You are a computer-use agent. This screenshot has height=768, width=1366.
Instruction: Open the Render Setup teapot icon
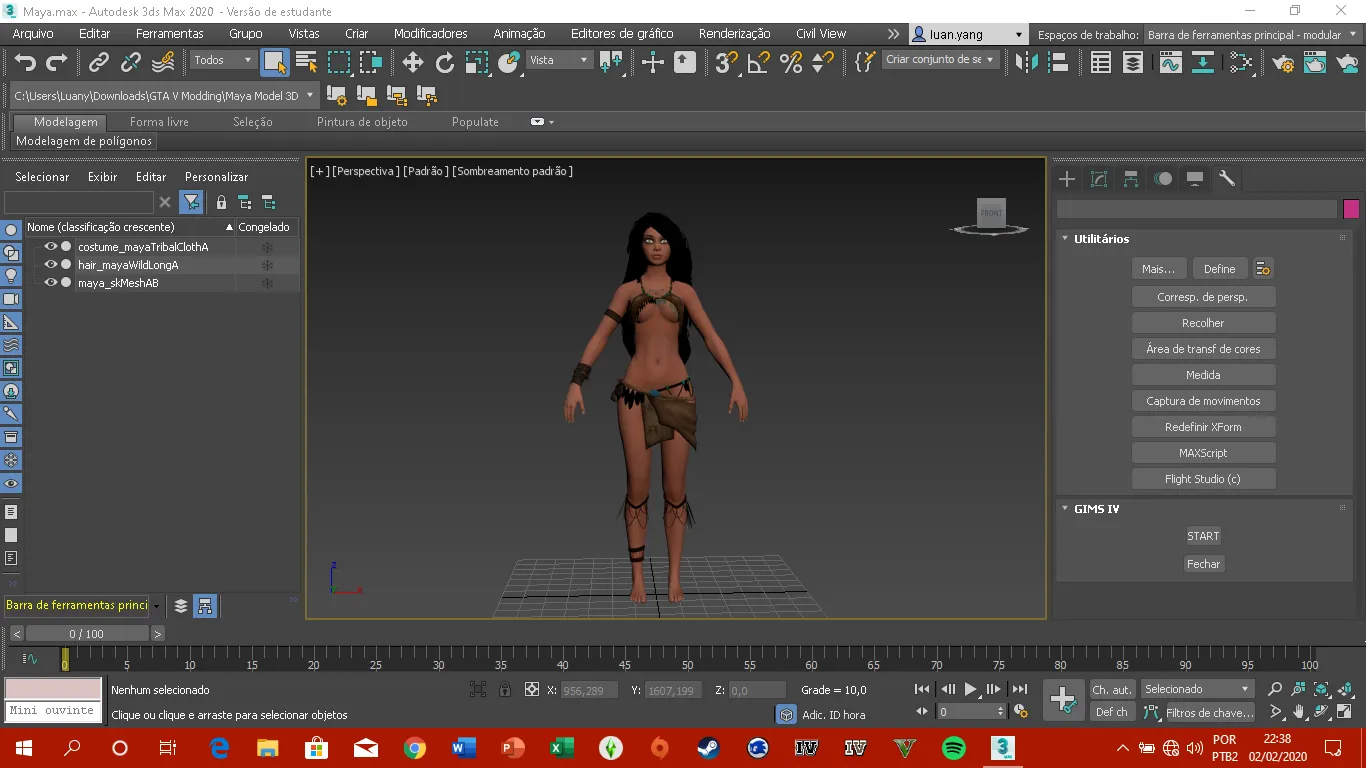(1283, 63)
